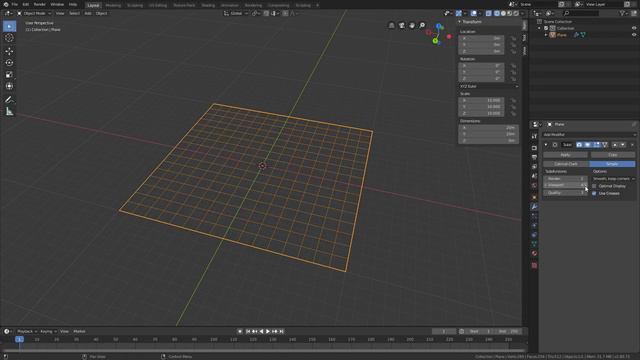
Task: Switch to wireframe viewport shading
Action: point(497,13)
